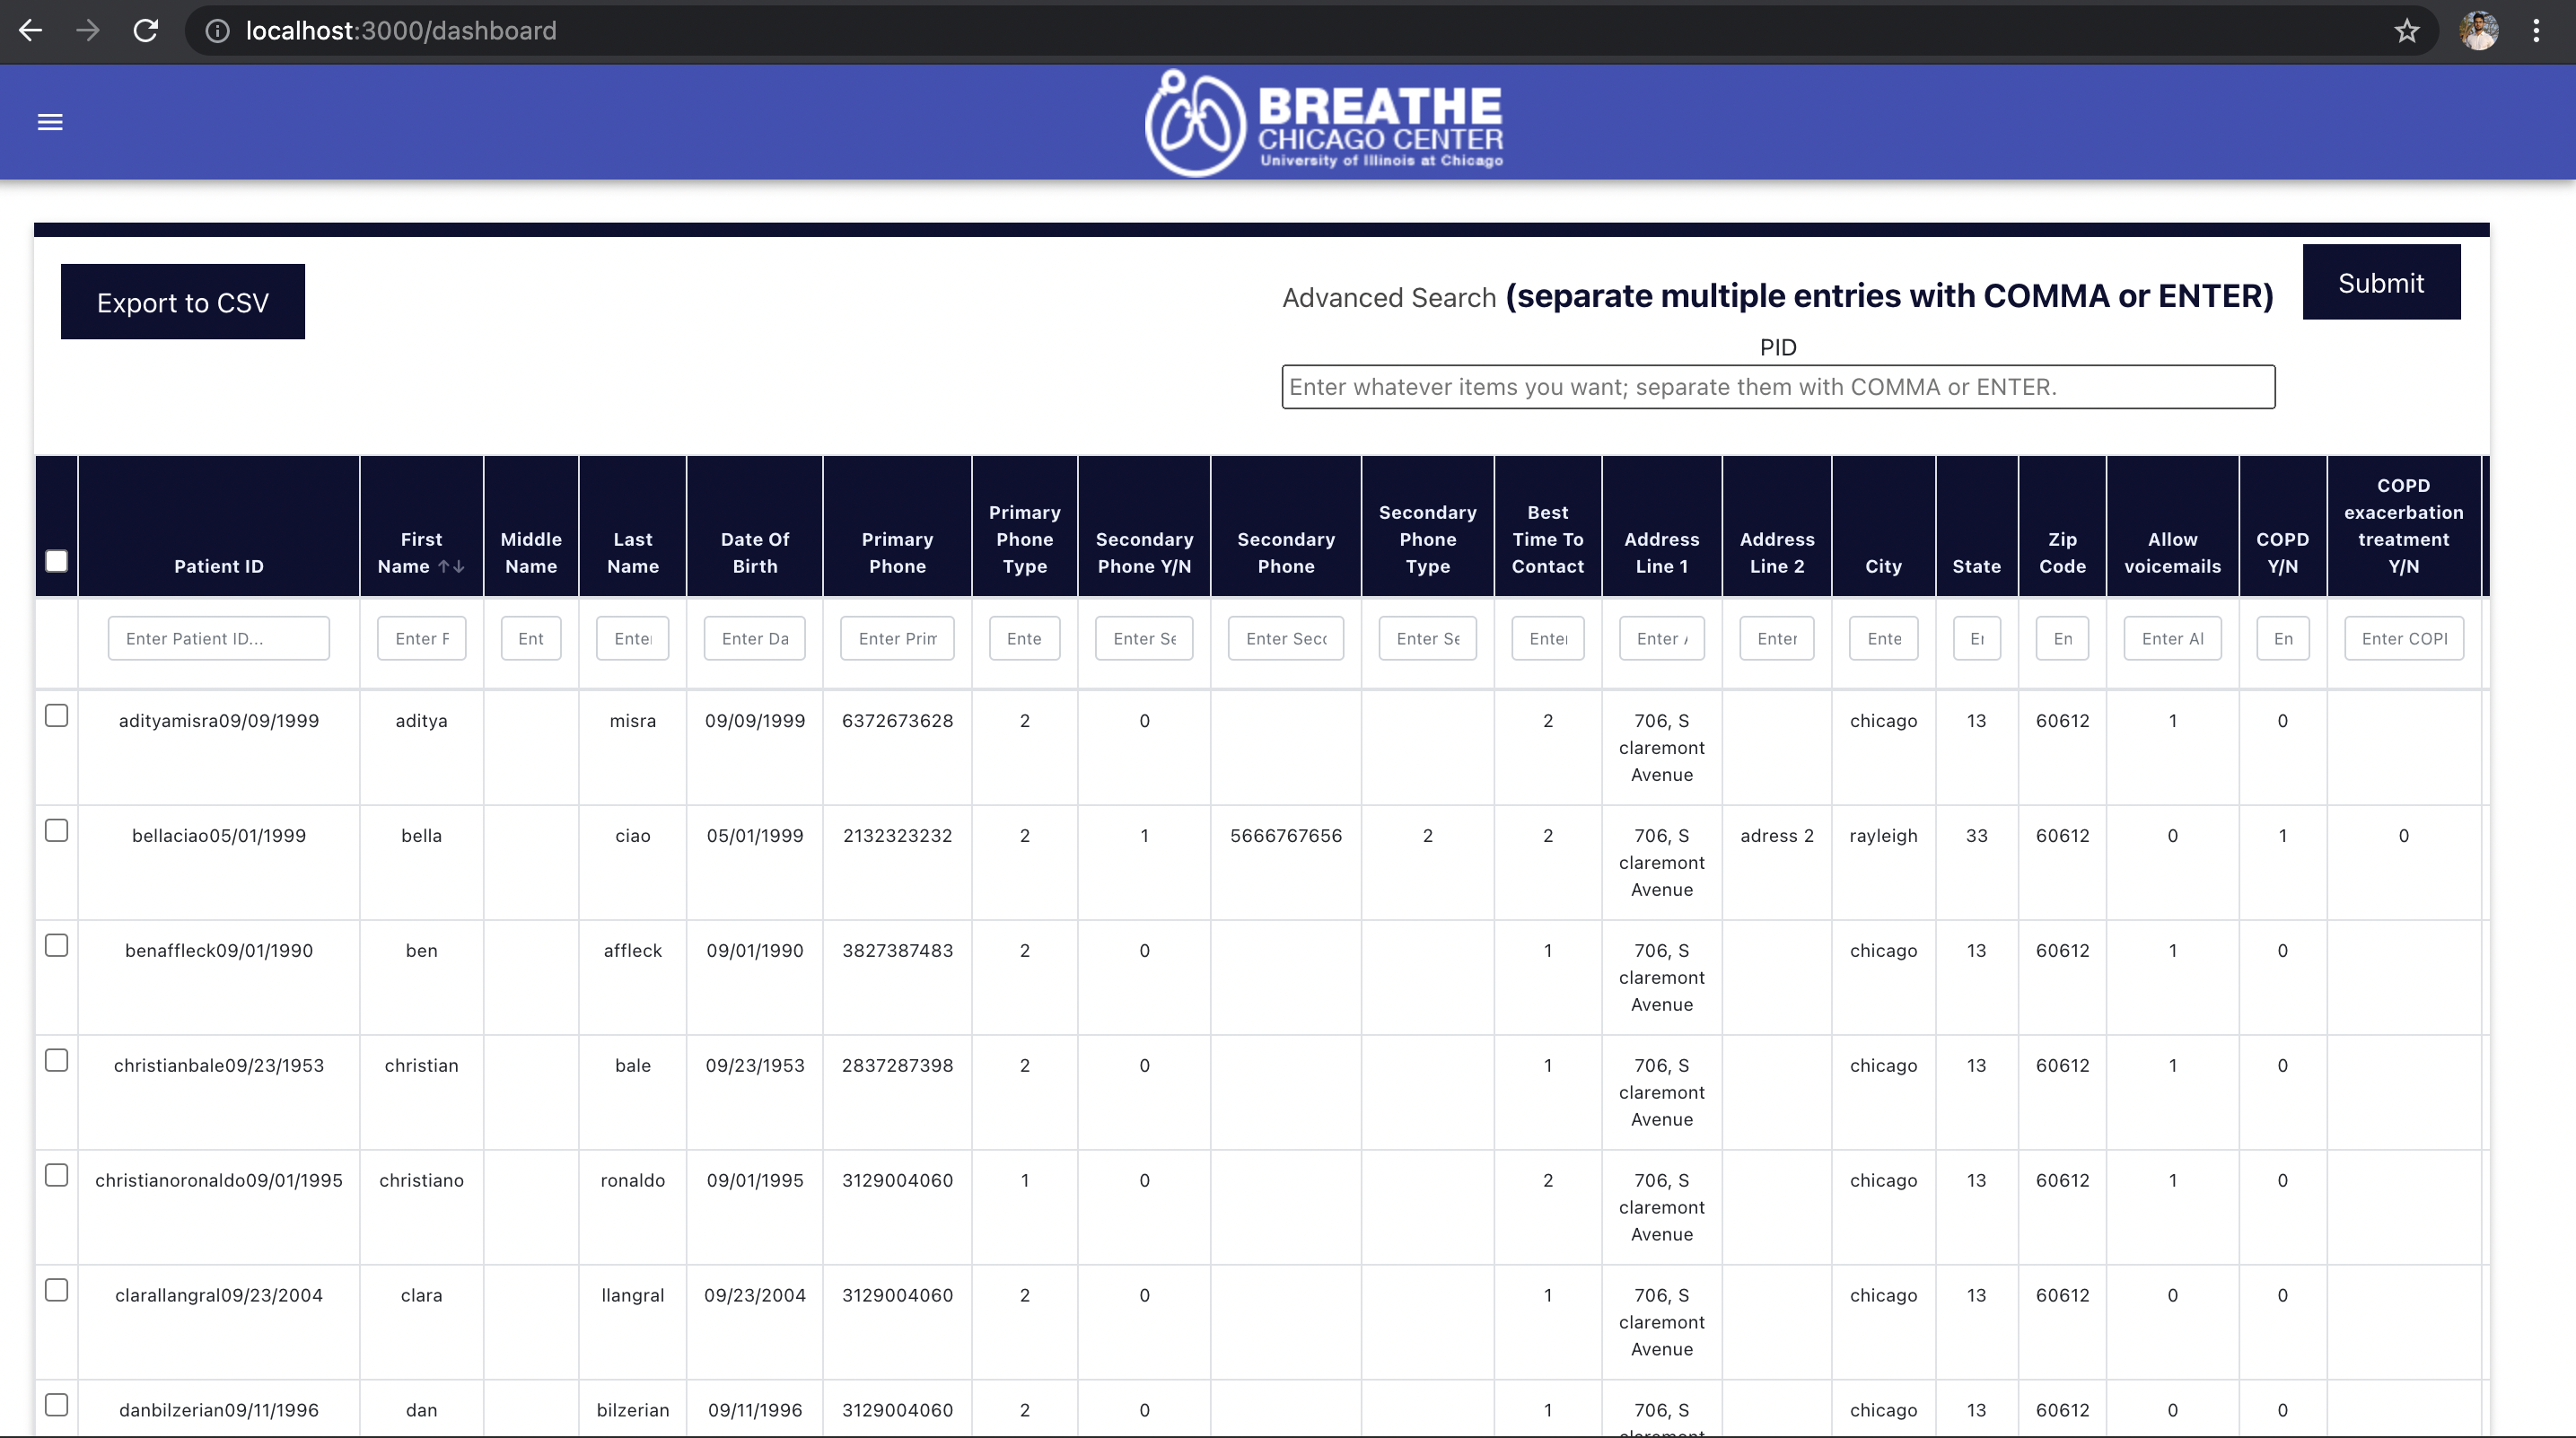Viewport: 2576px width, 1438px height.
Task: Click the Last Name column header
Action: pyautogui.click(x=632, y=552)
